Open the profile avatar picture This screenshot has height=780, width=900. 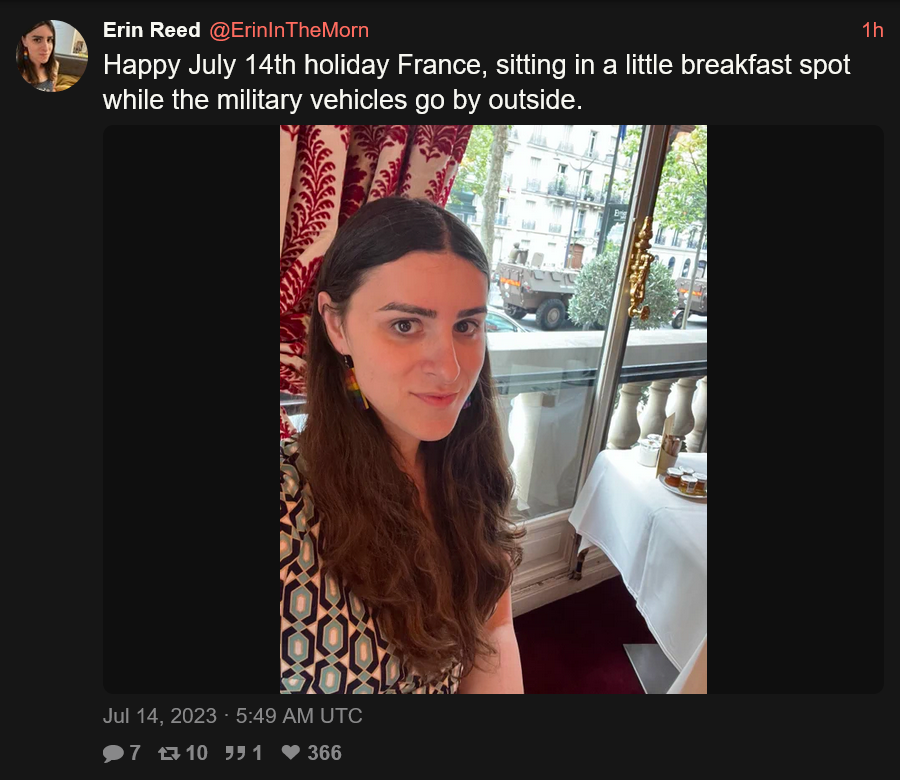[52, 56]
